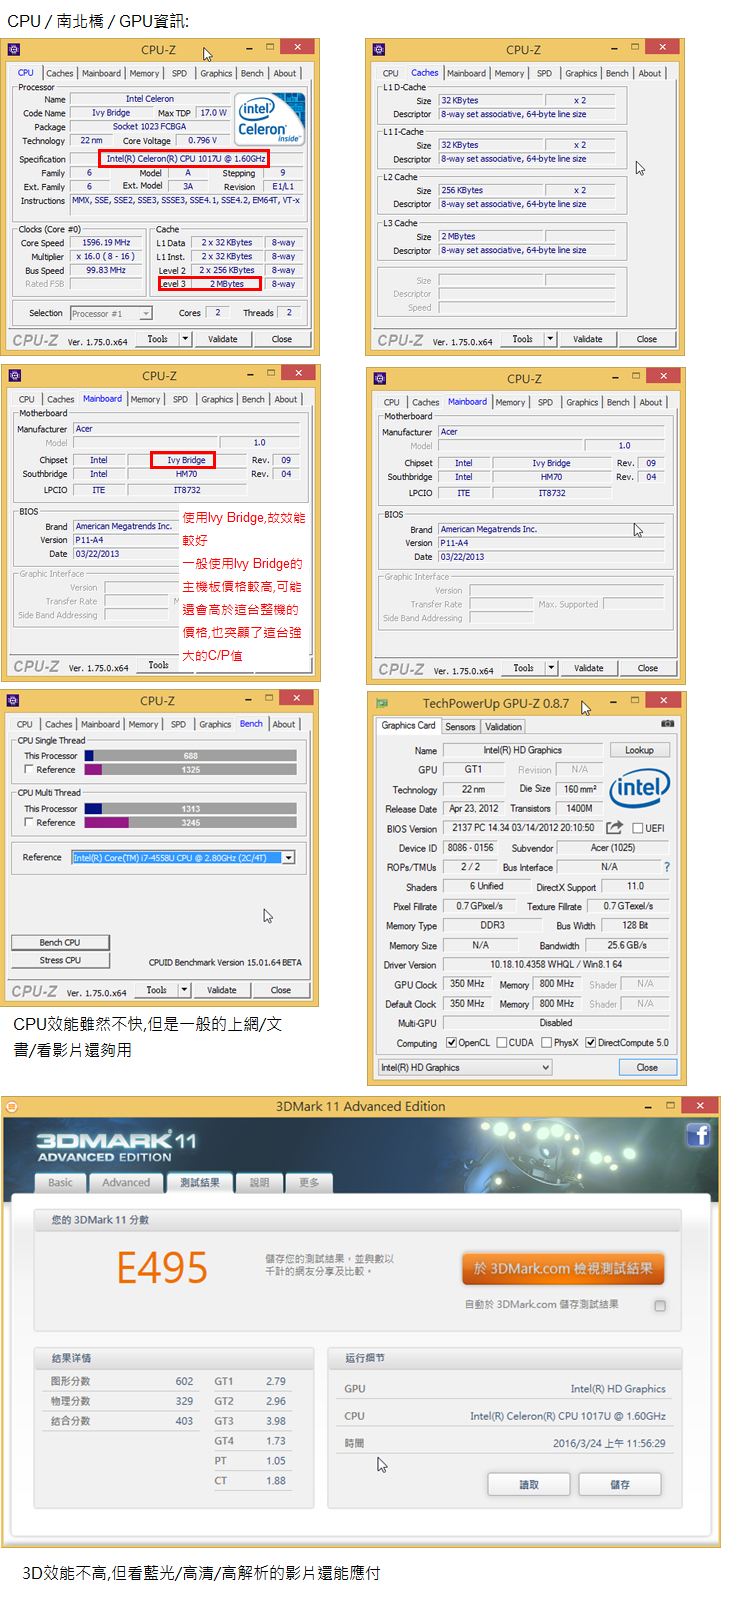Click the Specification field Celeron 1017U in CPU-Z

coord(185,159)
